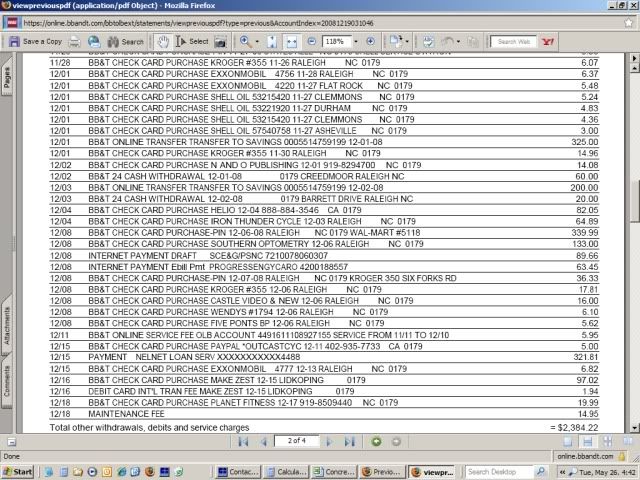Click the total amount $2,384.22

(x=578, y=428)
